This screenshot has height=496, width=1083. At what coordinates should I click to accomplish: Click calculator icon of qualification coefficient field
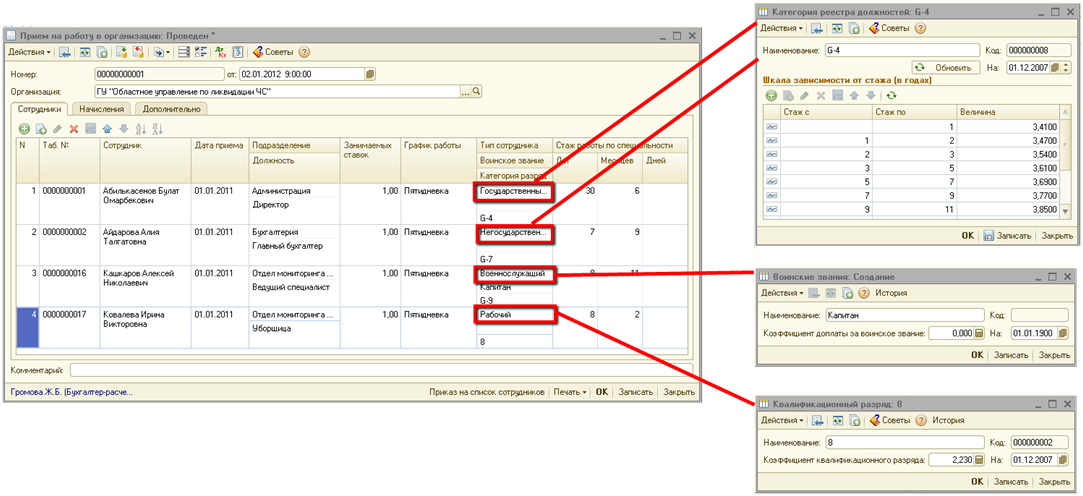pyautogui.click(x=979, y=460)
